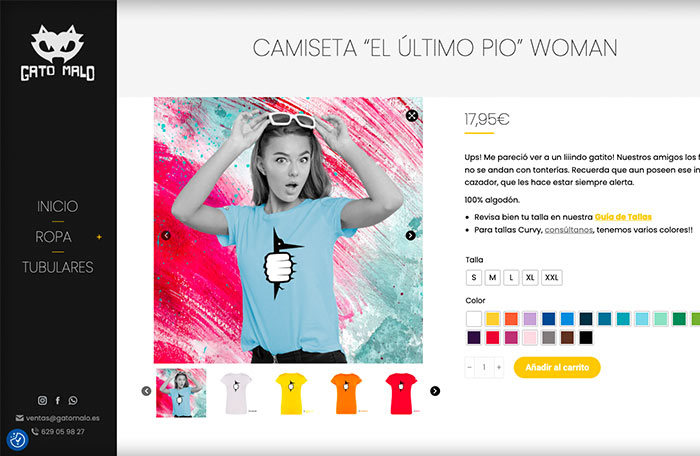
Task: Select size XXL
Action: click(x=552, y=277)
